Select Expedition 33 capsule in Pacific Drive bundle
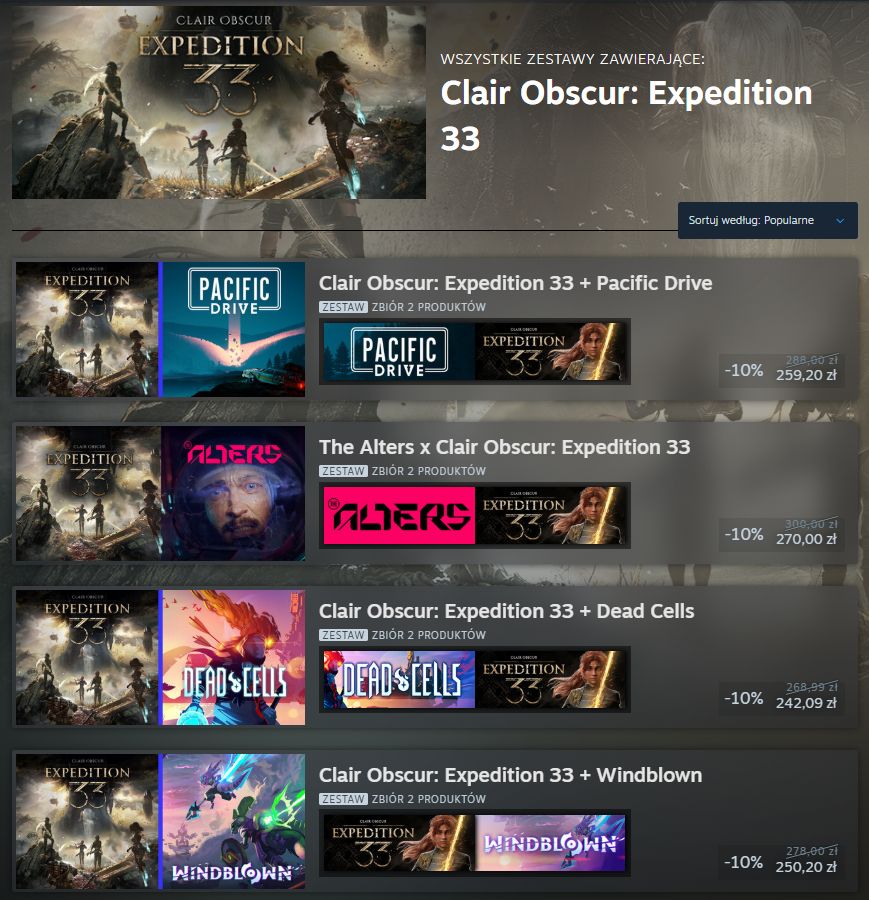 (x=550, y=351)
